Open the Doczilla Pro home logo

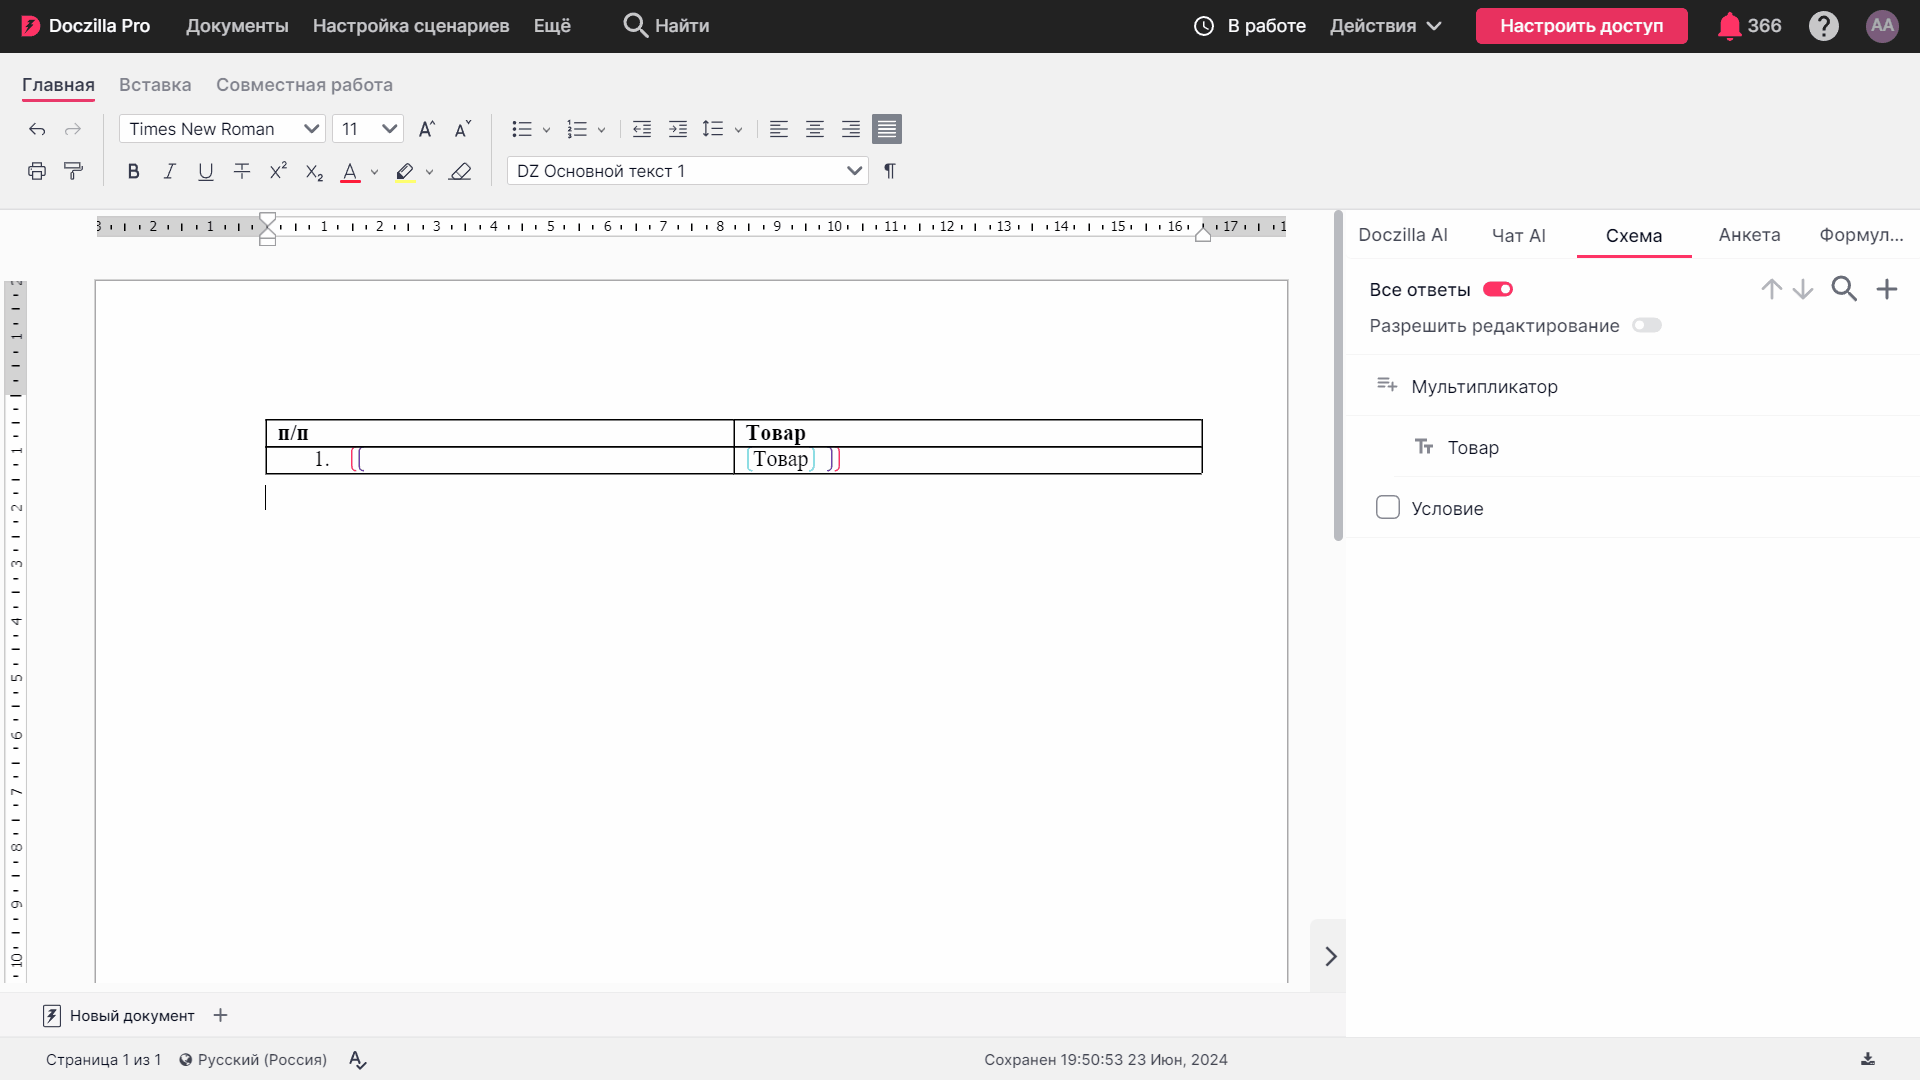86,26
